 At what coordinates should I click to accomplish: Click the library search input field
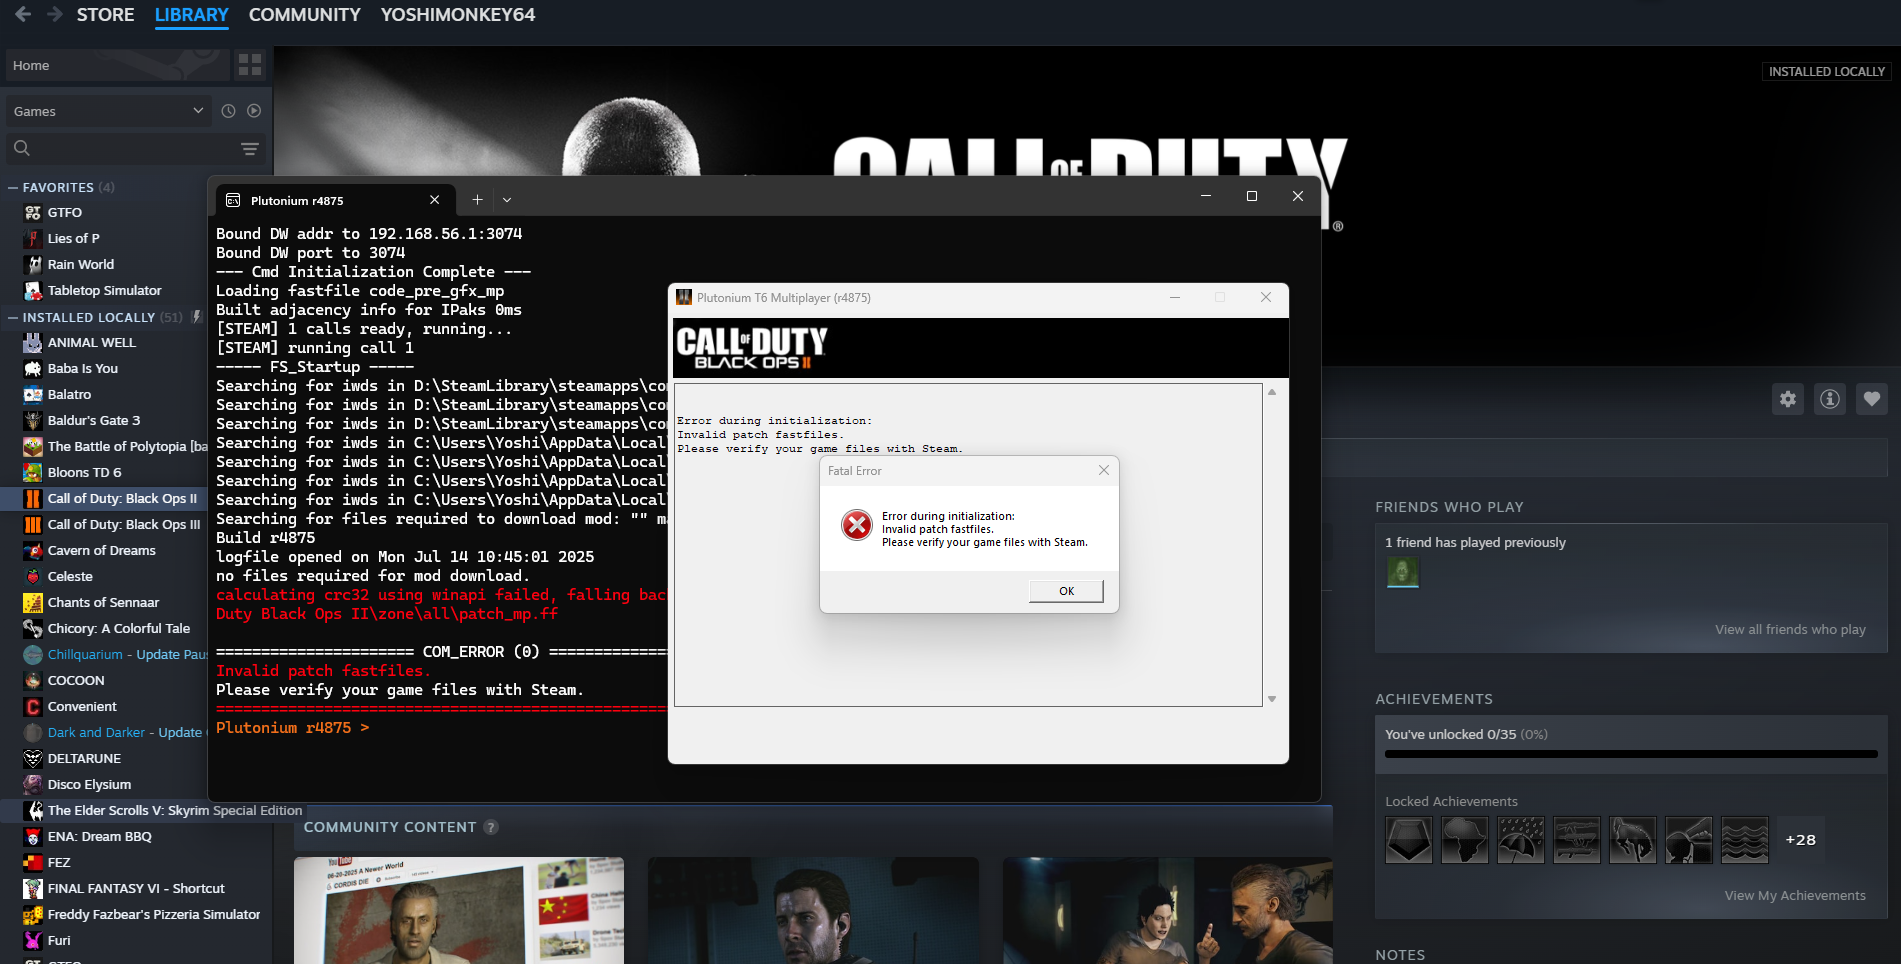135,149
